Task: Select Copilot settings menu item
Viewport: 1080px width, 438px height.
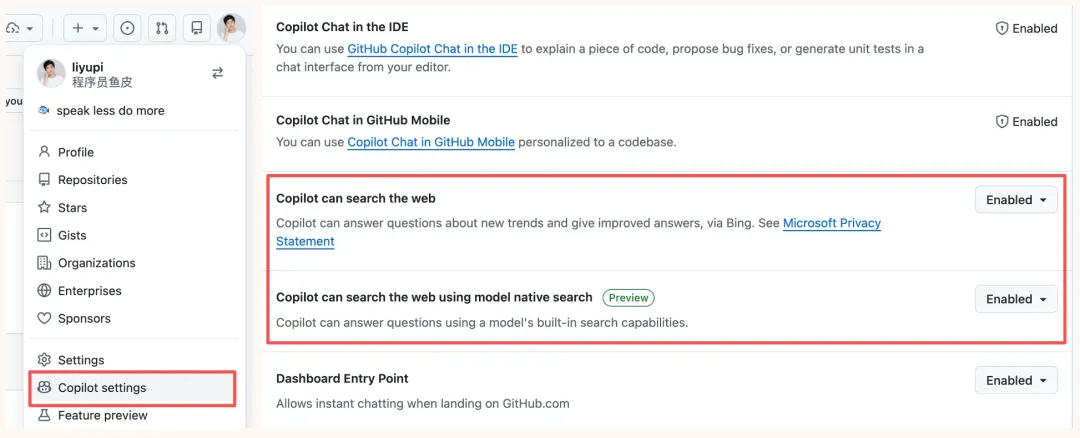Action: point(102,387)
